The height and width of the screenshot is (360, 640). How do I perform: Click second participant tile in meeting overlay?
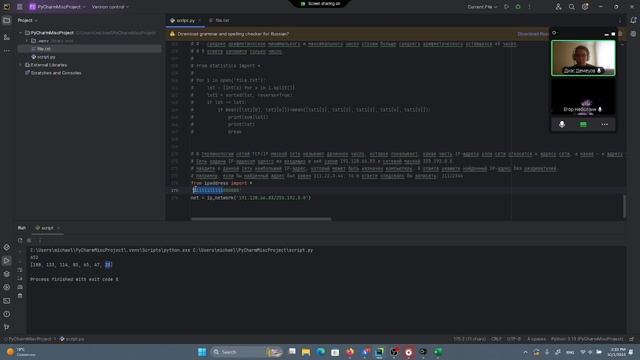tap(583, 97)
